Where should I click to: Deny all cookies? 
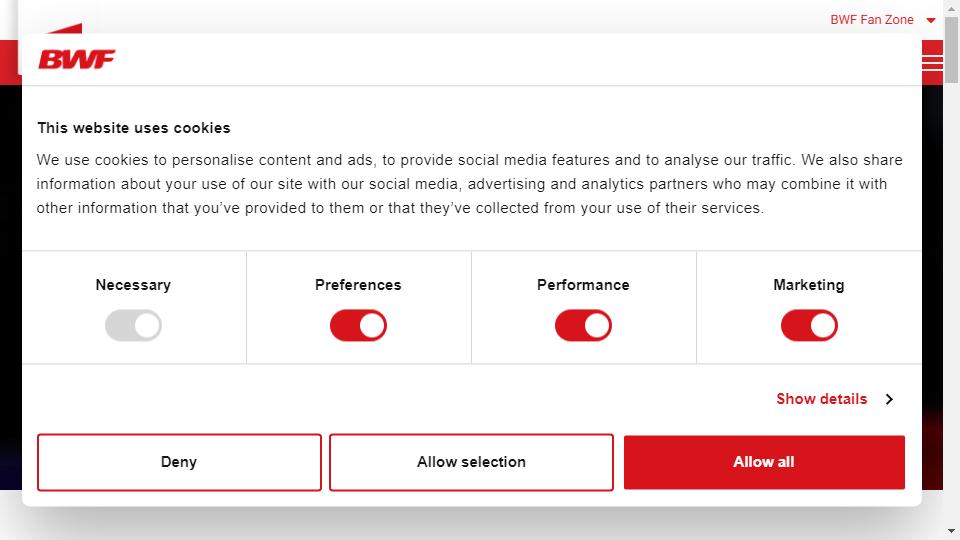pos(179,462)
